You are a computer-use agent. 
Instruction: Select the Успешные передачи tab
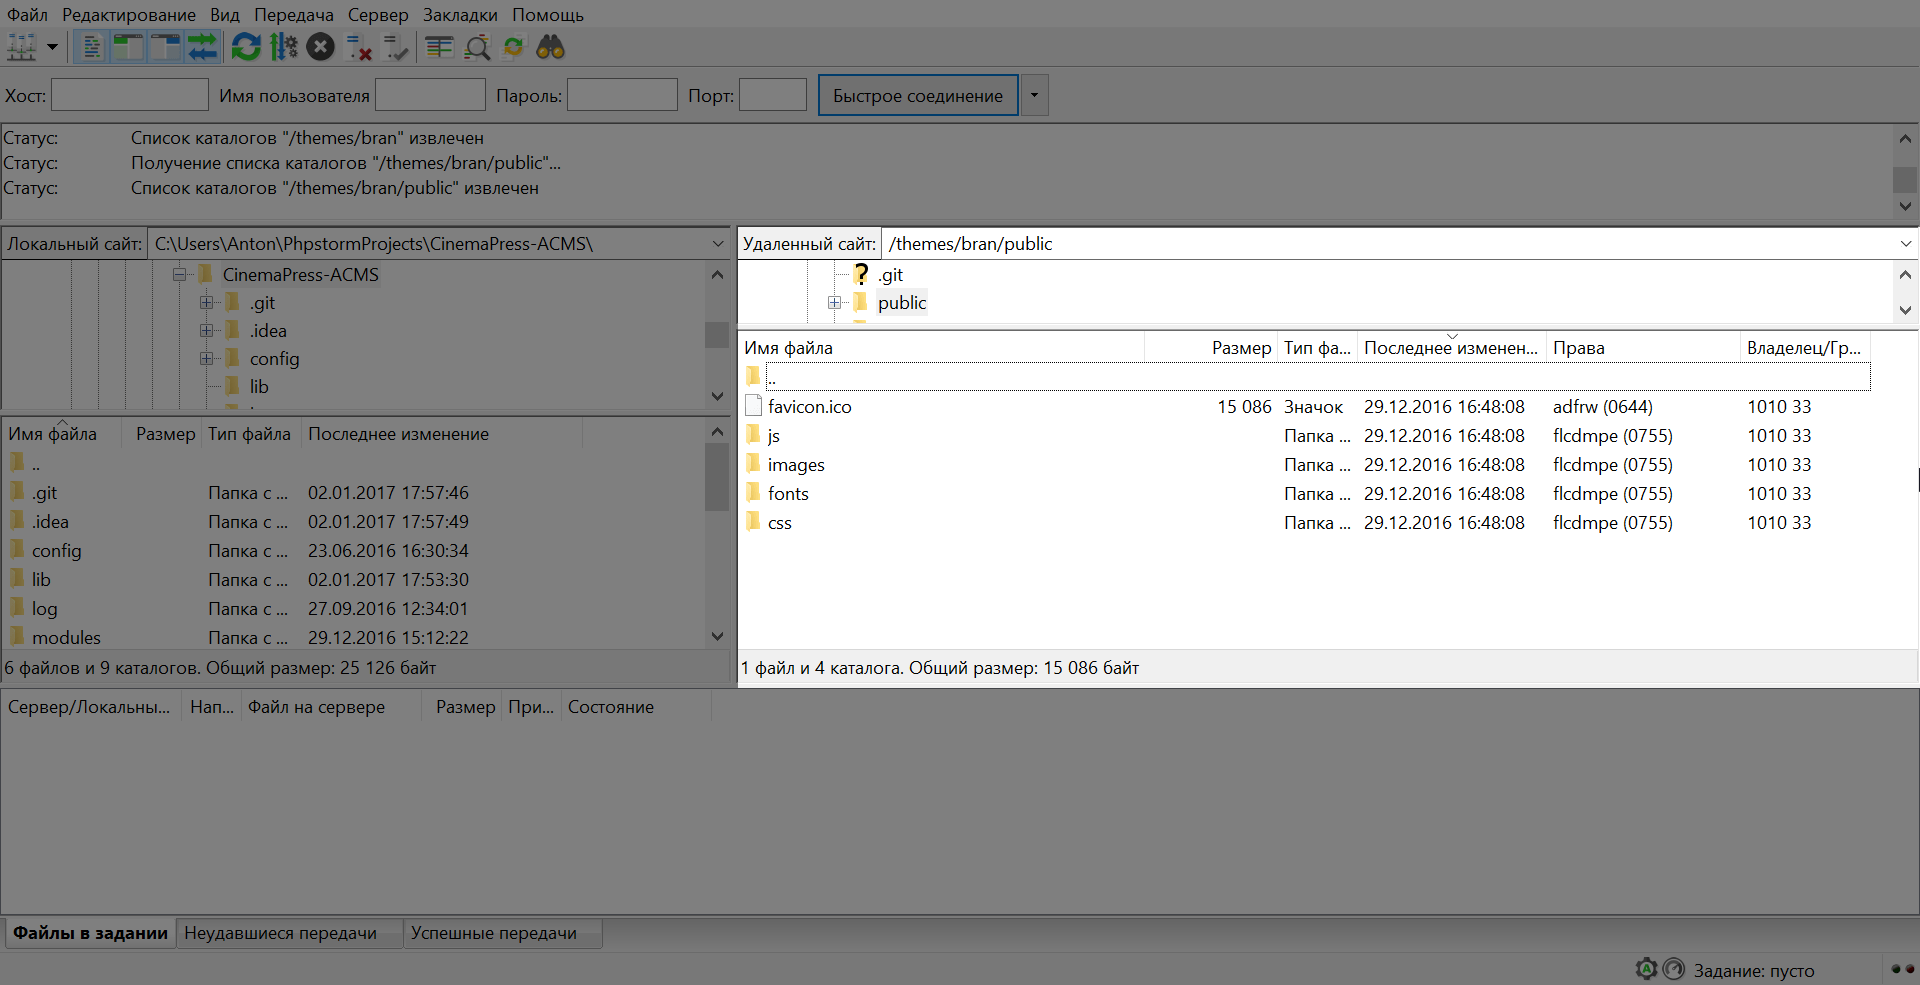click(x=494, y=933)
